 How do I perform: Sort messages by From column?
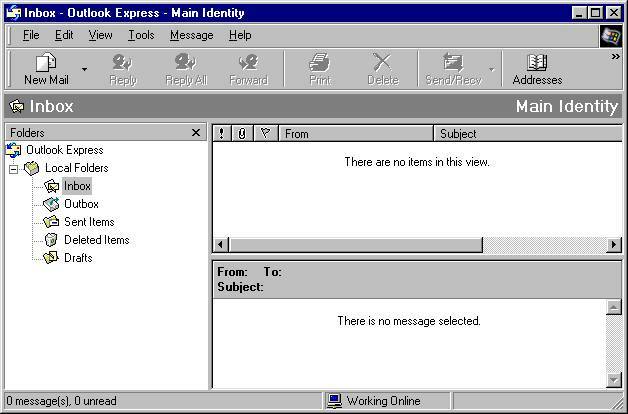356,133
